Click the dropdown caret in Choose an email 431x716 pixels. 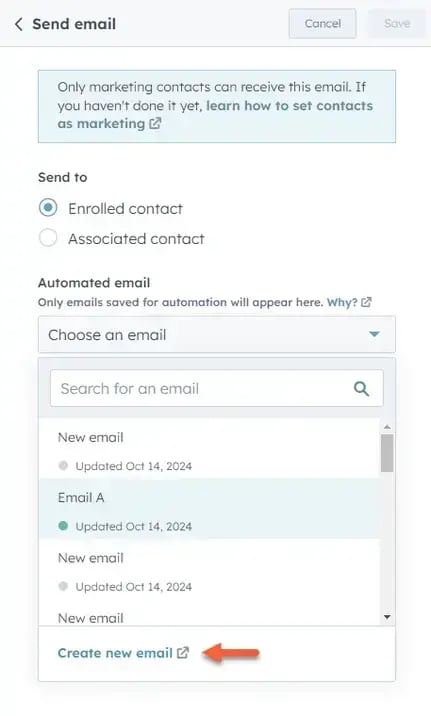[374, 335]
